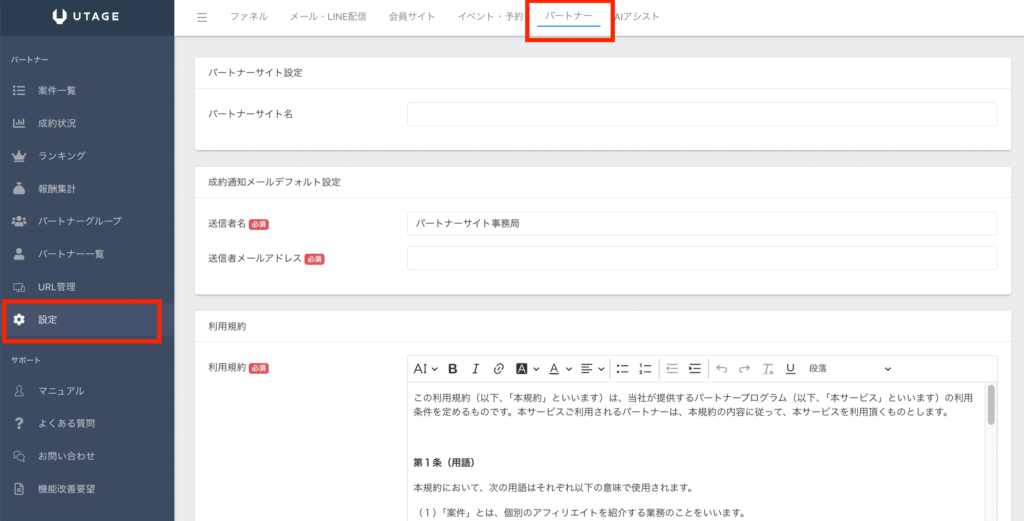The height and width of the screenshot is (521, 1024).
Task: Toggle italic formatting in editor
Action: [475, 369]
